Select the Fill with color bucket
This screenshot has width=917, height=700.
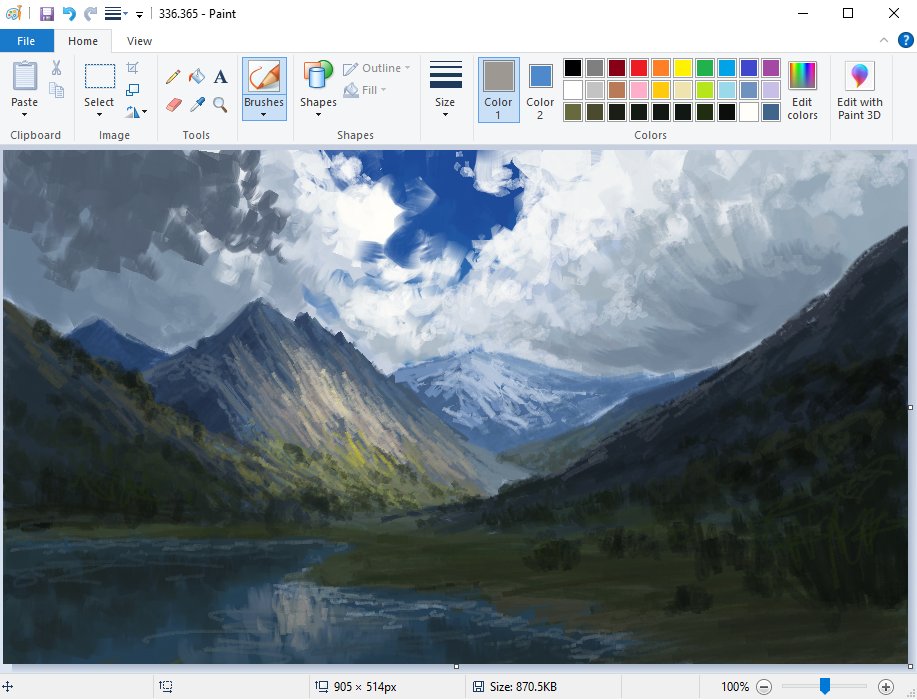[x=196, y=77]
